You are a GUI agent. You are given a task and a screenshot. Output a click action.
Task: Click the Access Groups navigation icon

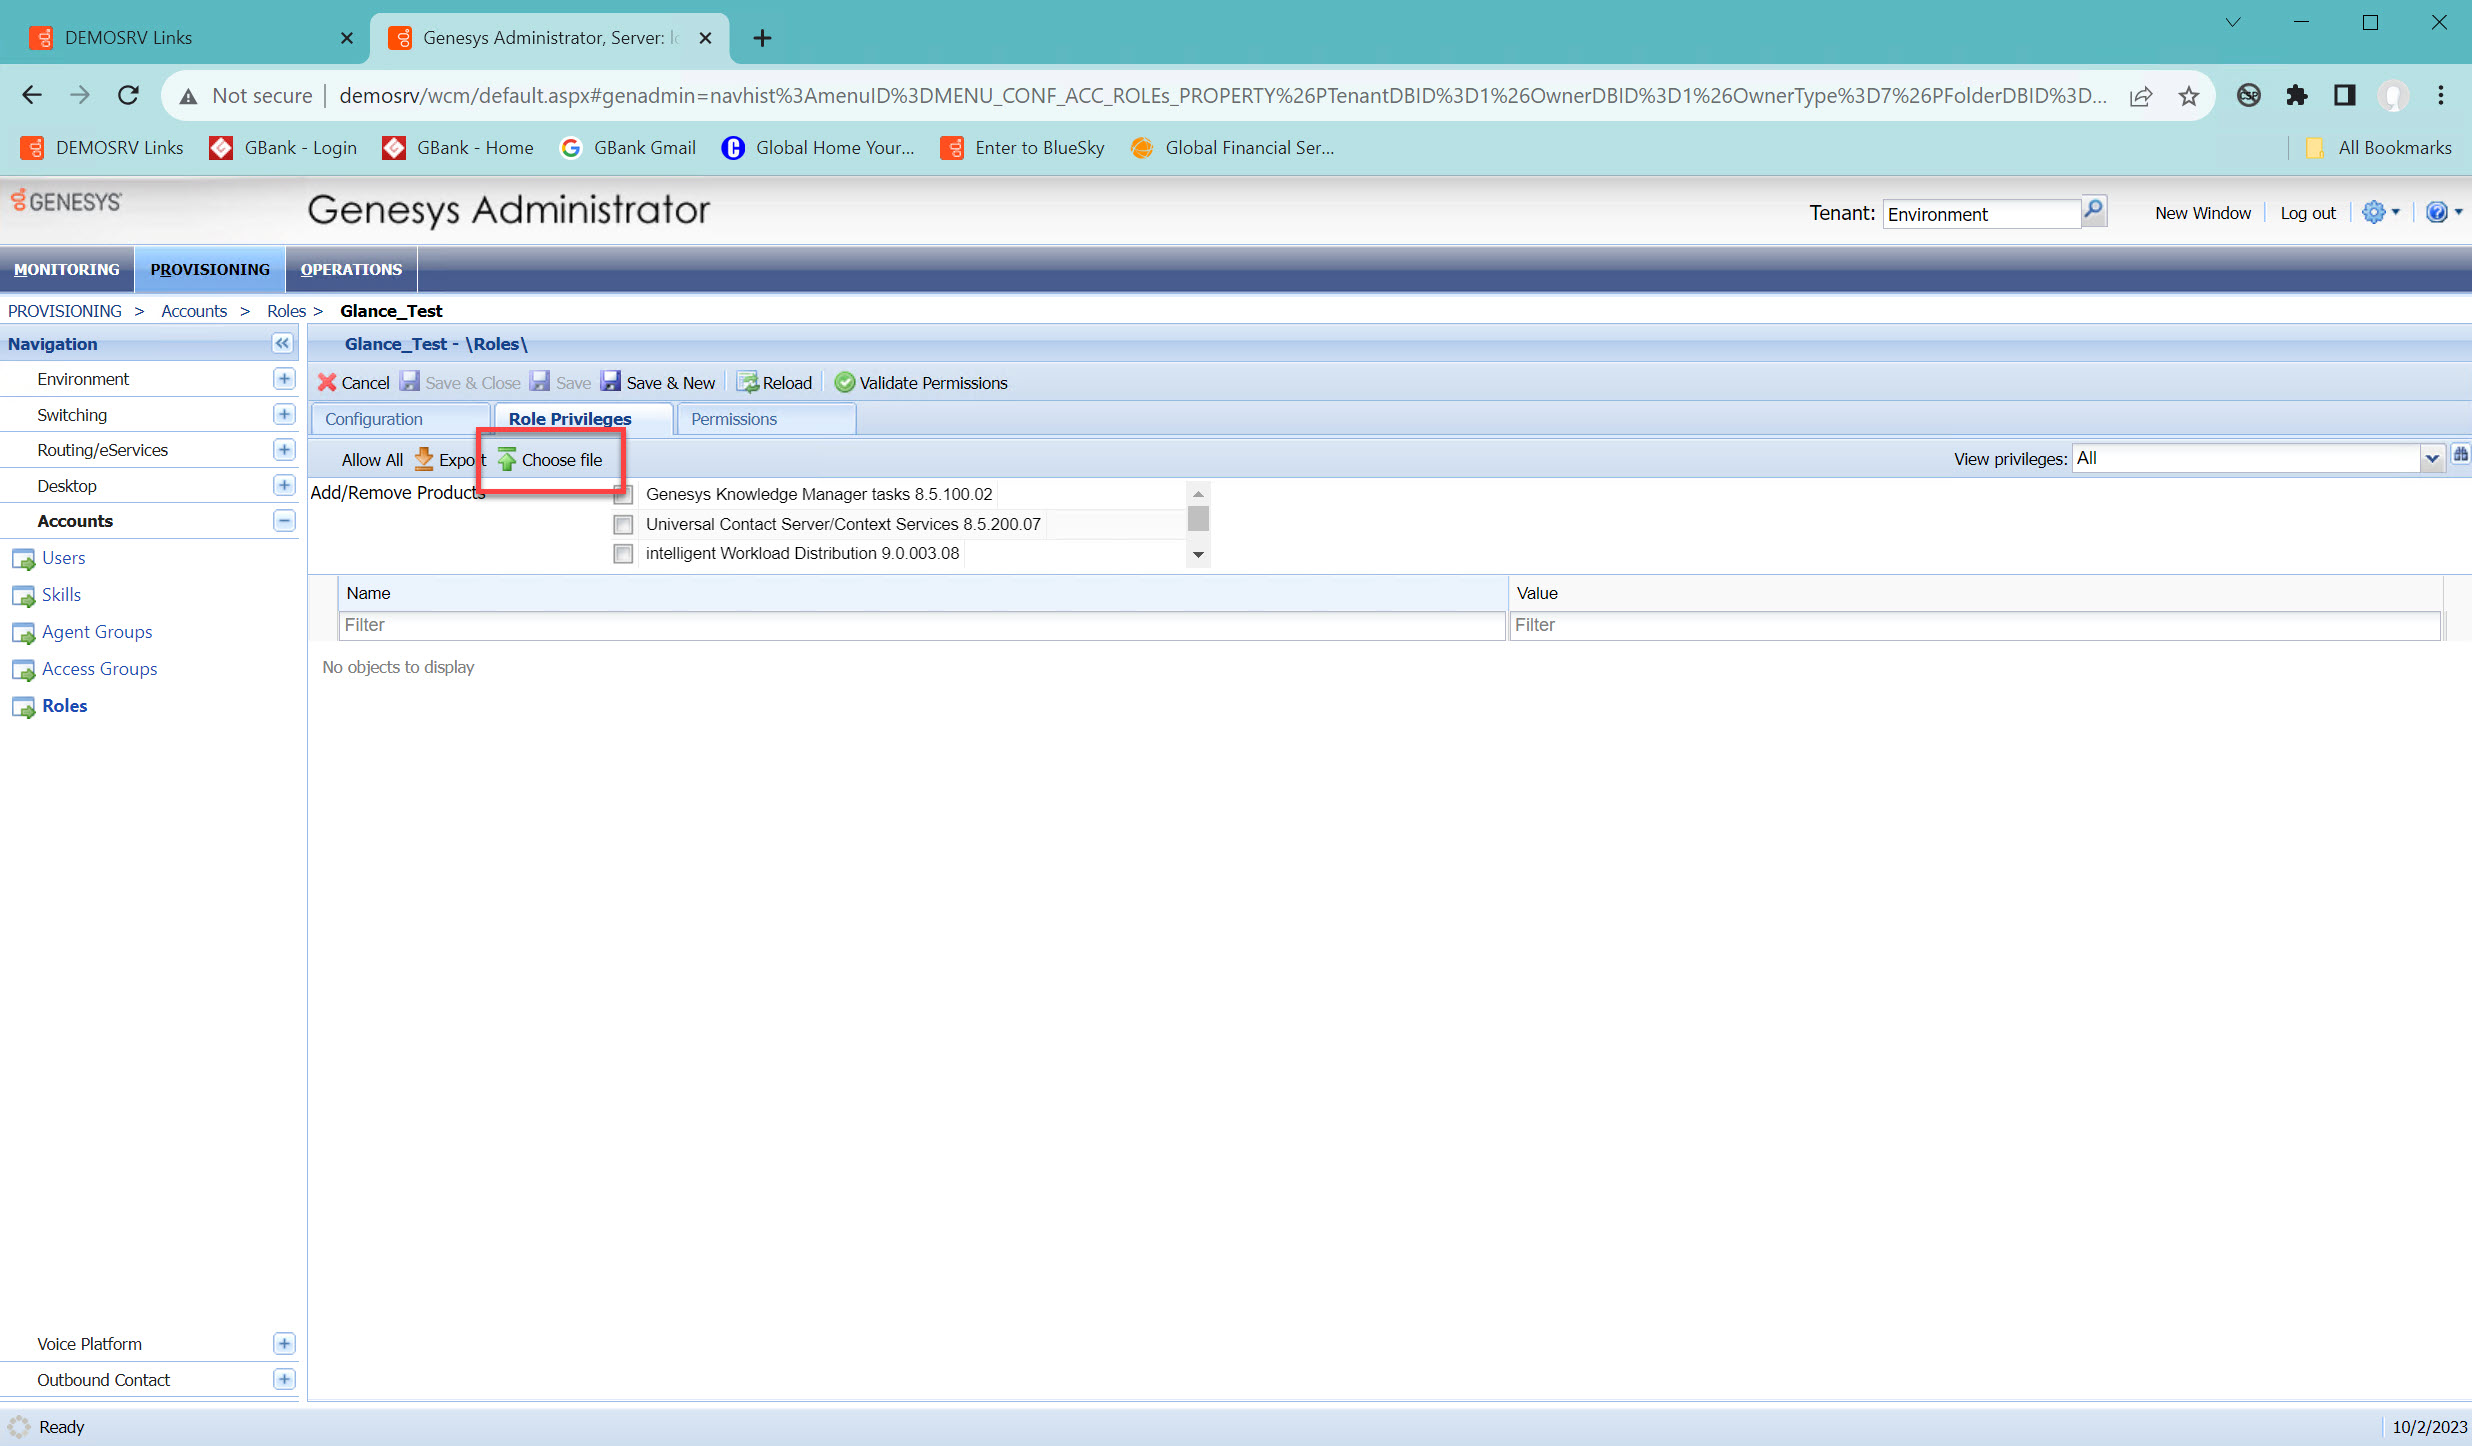pos(23,669)
